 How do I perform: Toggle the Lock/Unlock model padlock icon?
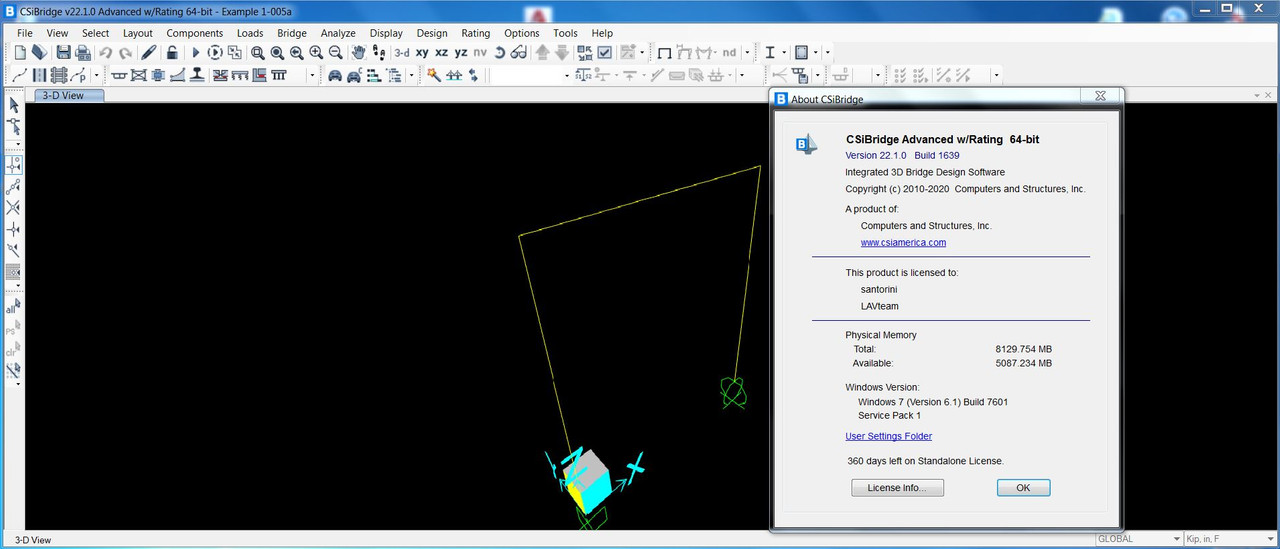point(172,52)
